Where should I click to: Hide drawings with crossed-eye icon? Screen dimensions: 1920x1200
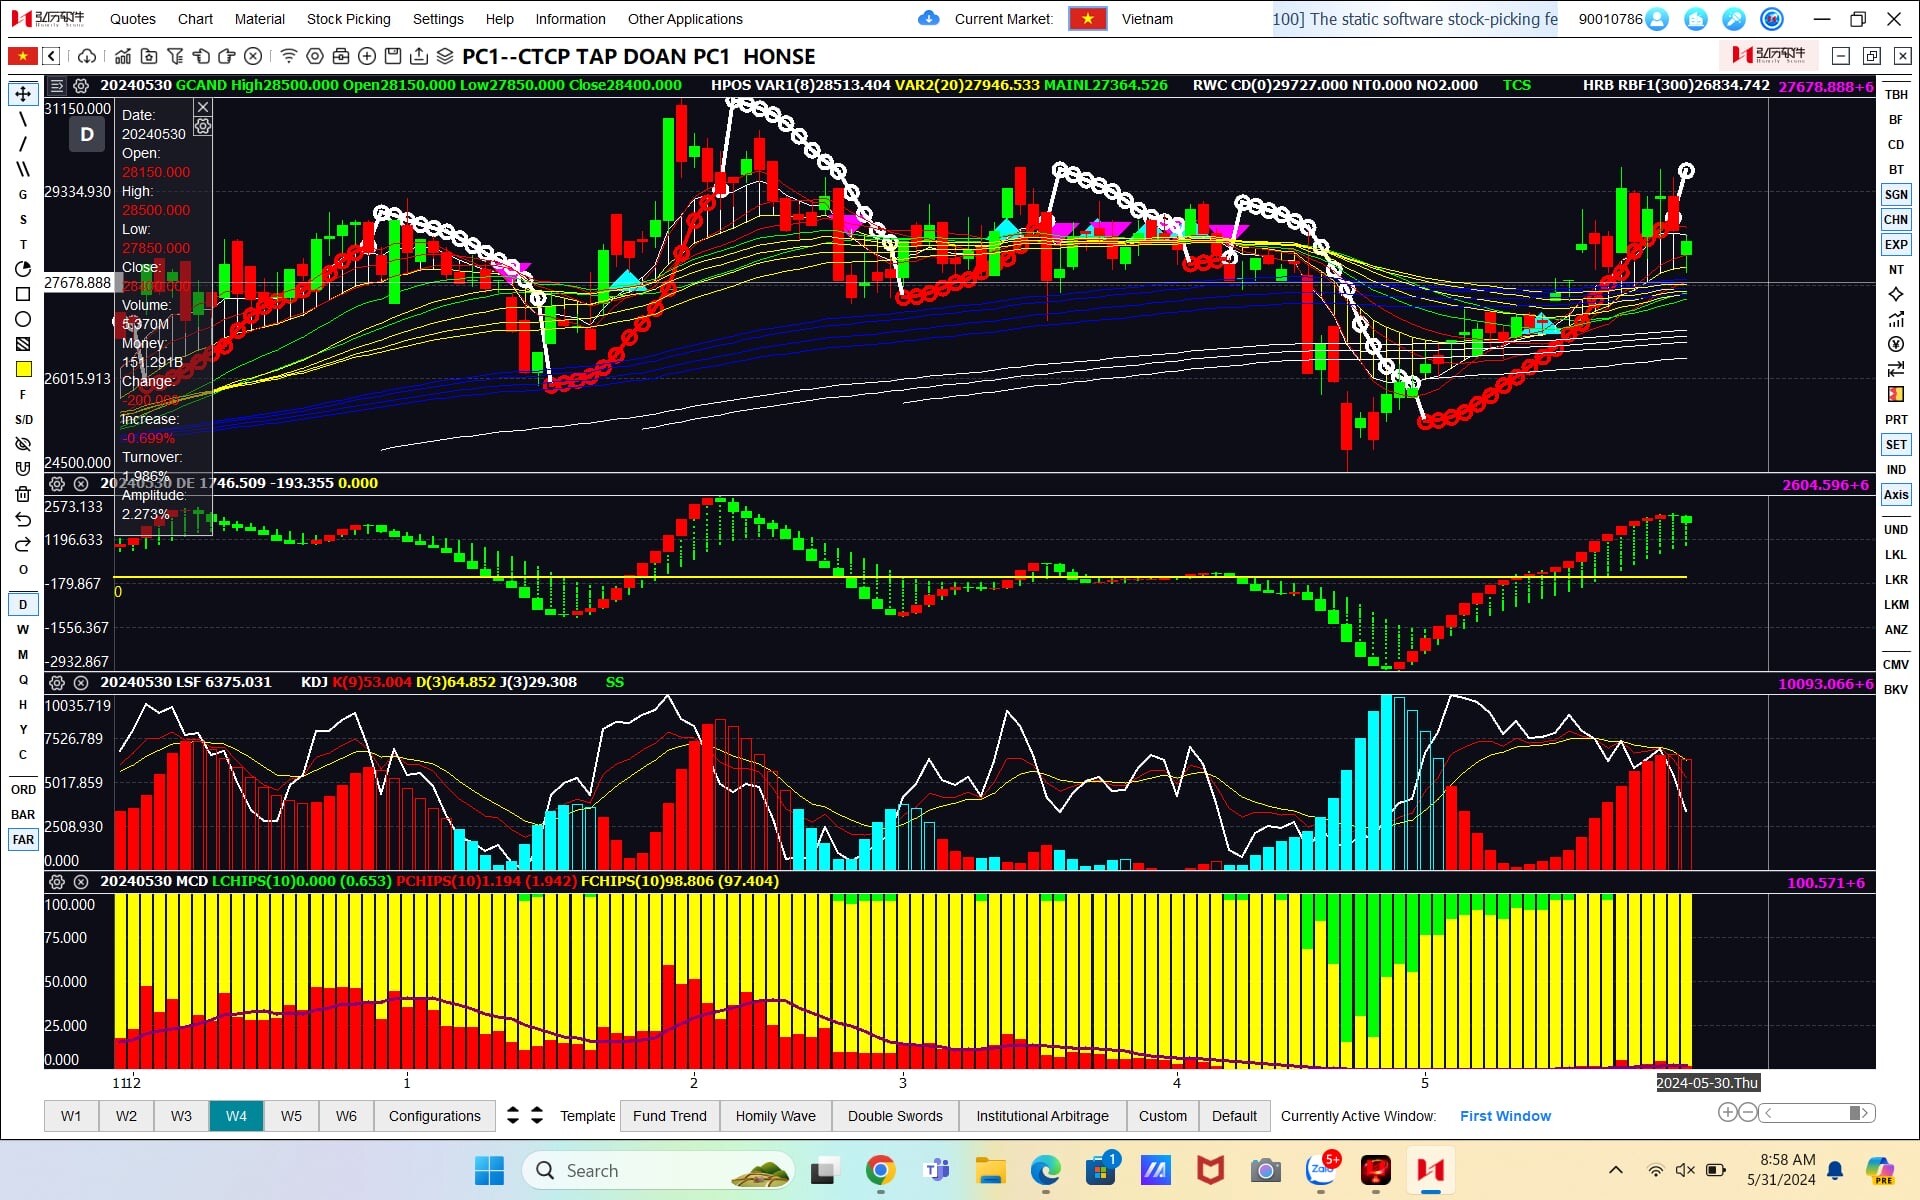pos(23,444)
